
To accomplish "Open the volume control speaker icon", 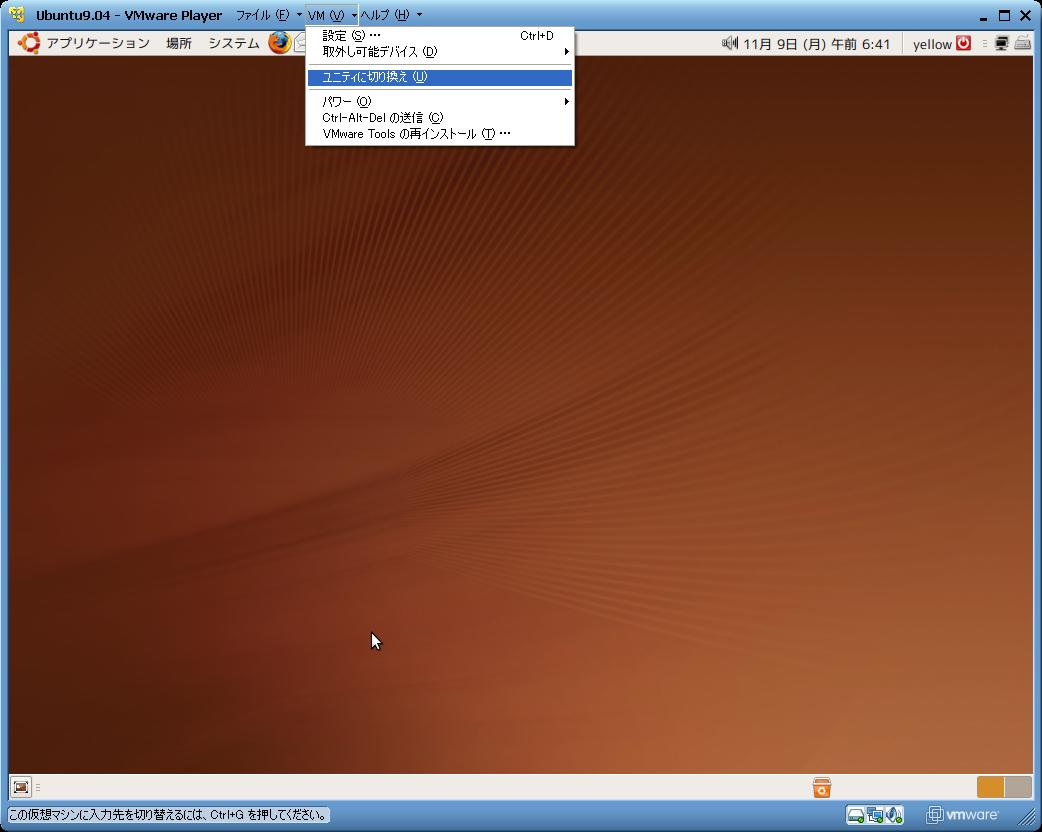I will (730, 43).
